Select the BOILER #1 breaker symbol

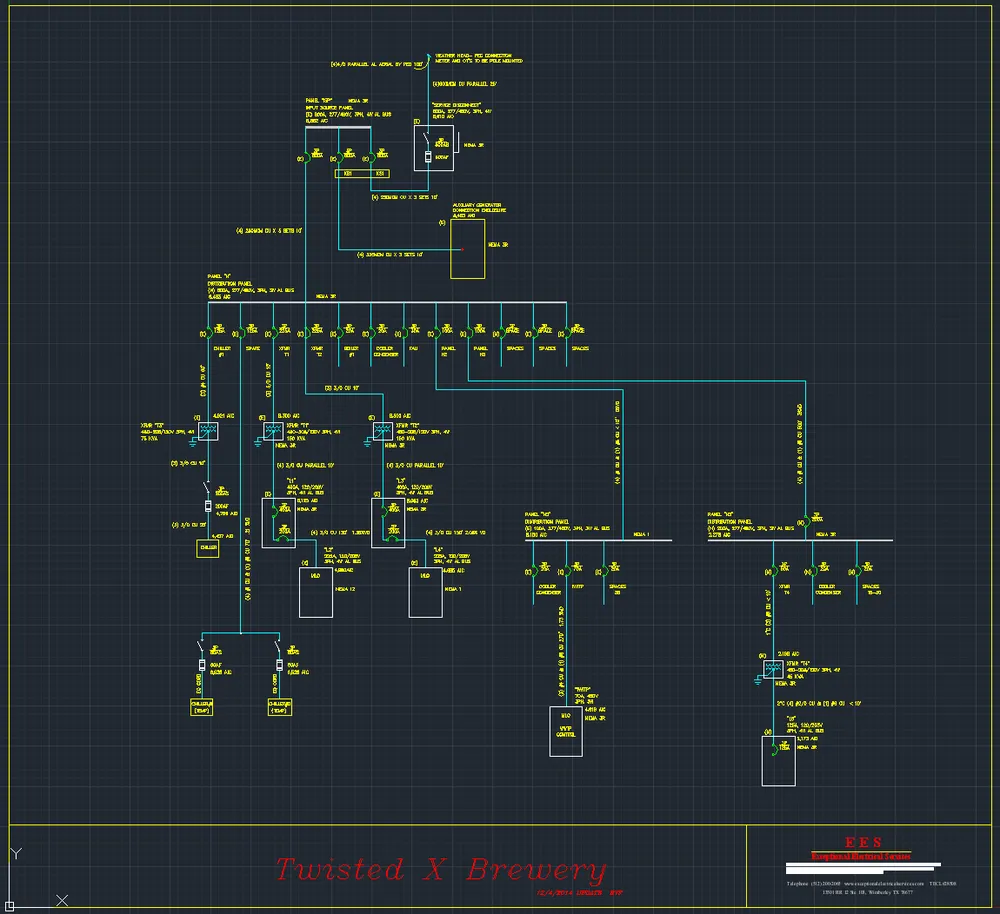pyautogui.click(x=339, y=332)
